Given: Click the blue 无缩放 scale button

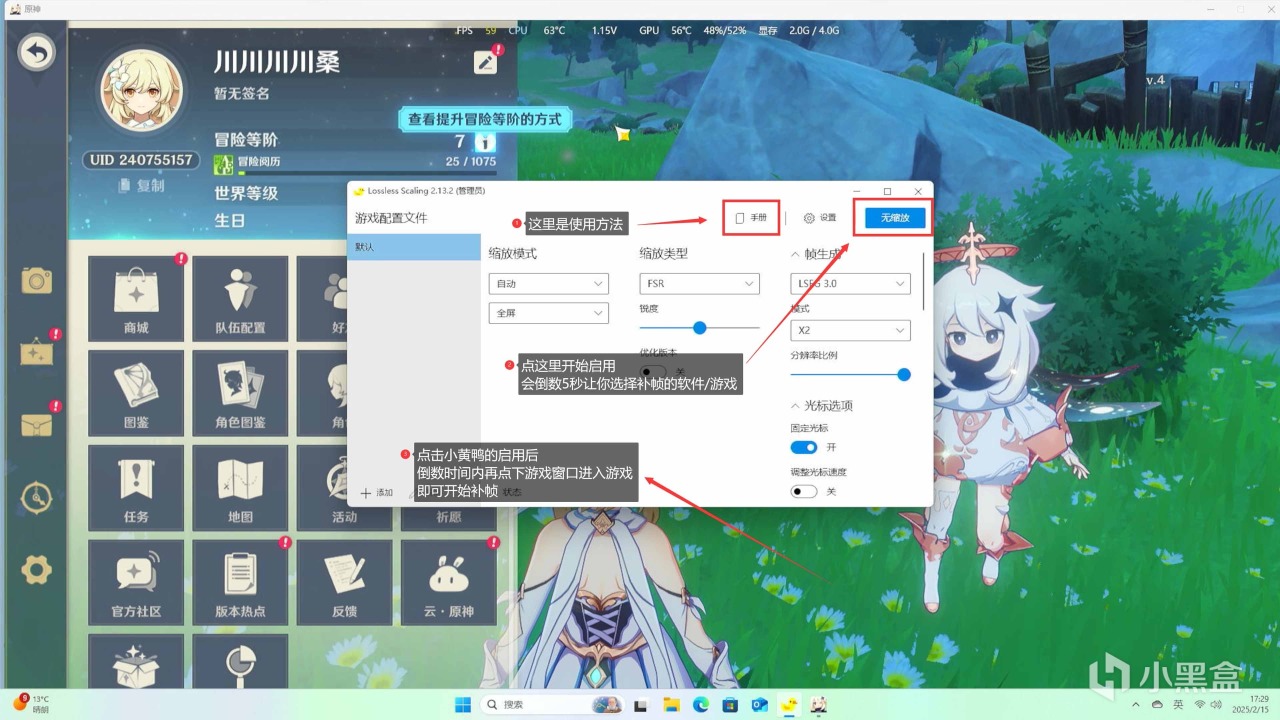Looking at the screenshot, I should point(895,217).
